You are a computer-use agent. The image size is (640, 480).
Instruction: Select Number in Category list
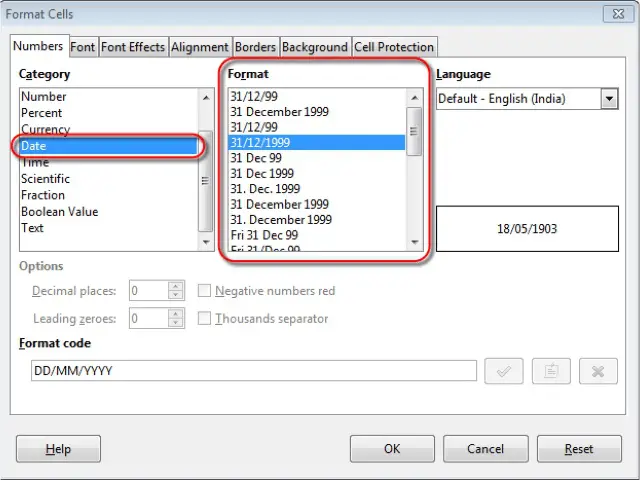pyautogui.click(x=109, y=97)
